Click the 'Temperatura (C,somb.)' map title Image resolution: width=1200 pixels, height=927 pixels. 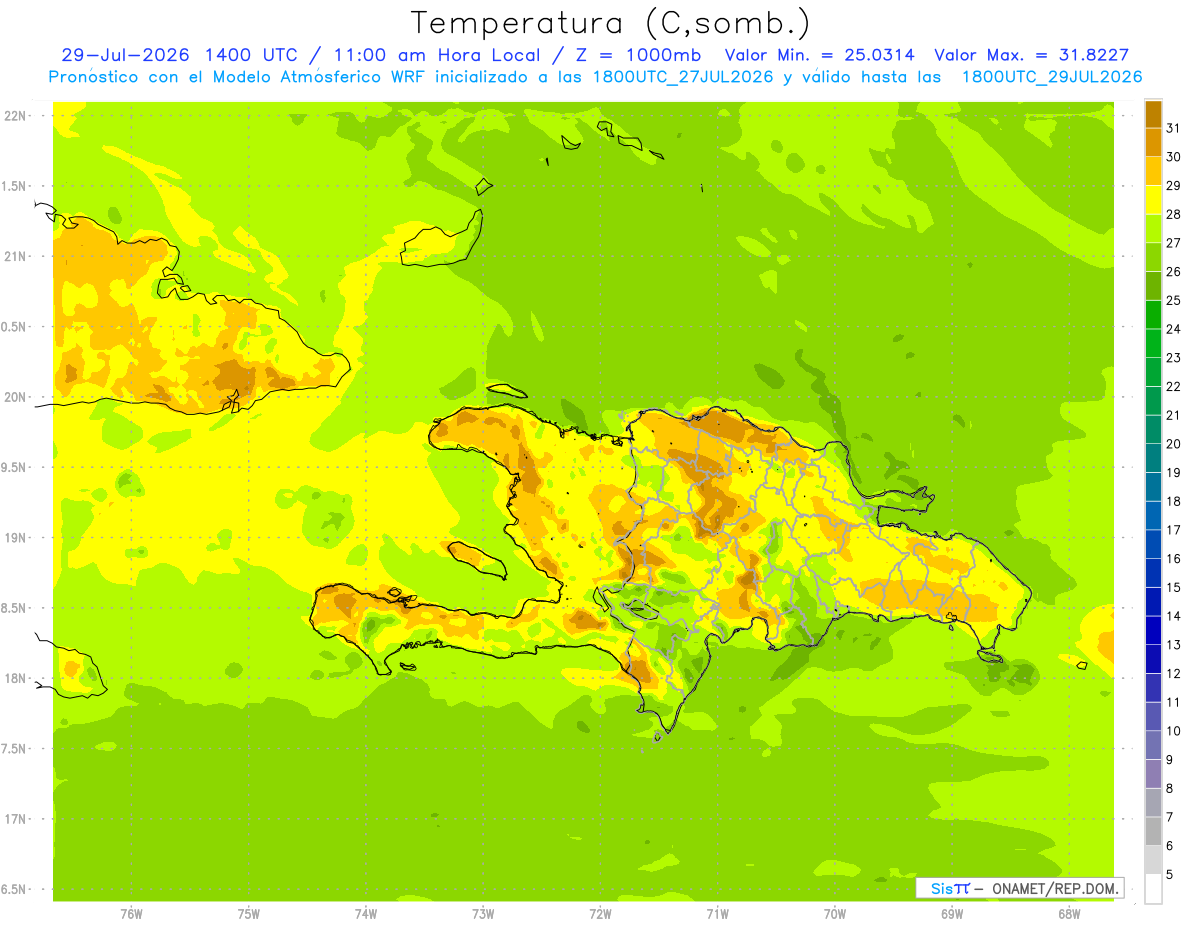click(x=610, y=23)
